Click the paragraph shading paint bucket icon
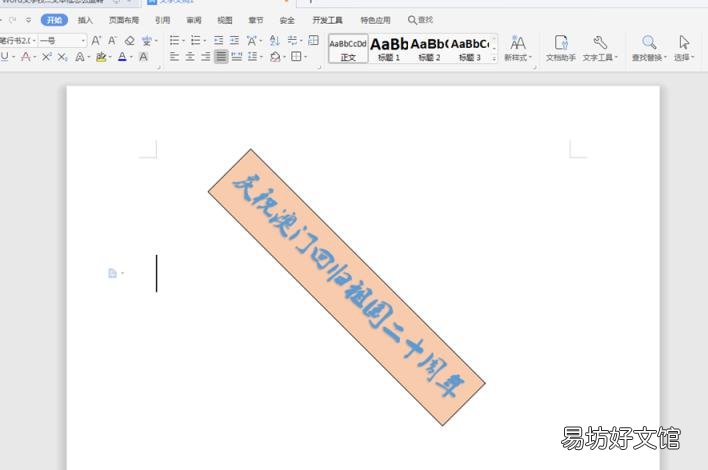The height and width of the screenshot is (470, 708). pyautogui.click(x=275, y=56)
